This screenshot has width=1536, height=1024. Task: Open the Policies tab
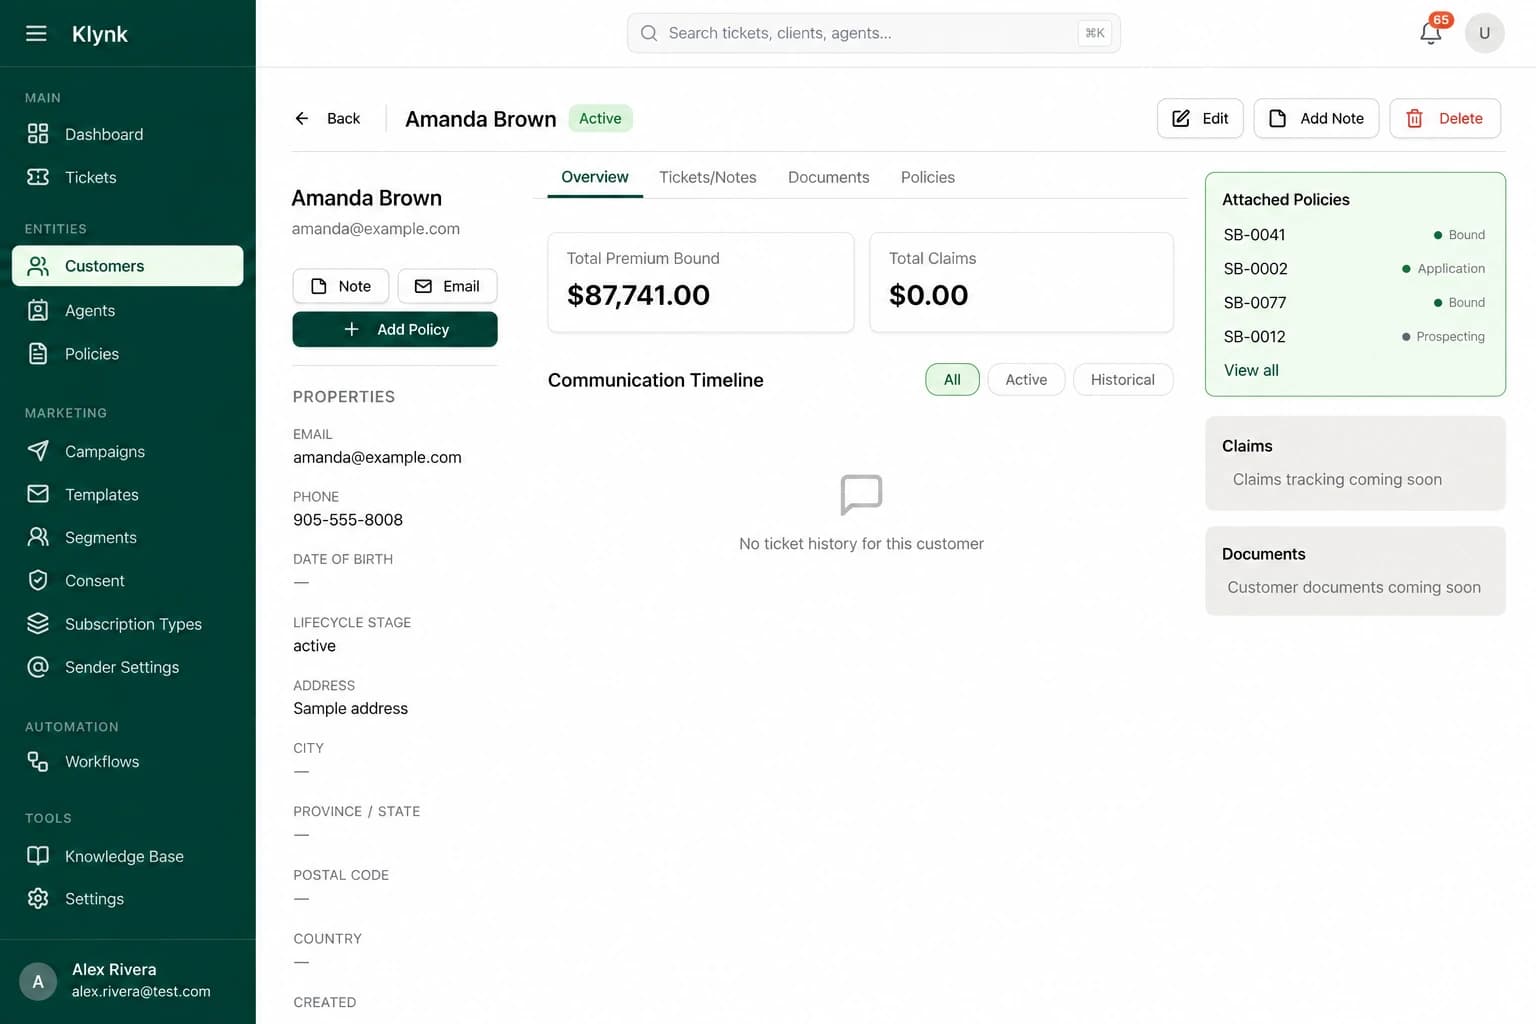[928, 177]
